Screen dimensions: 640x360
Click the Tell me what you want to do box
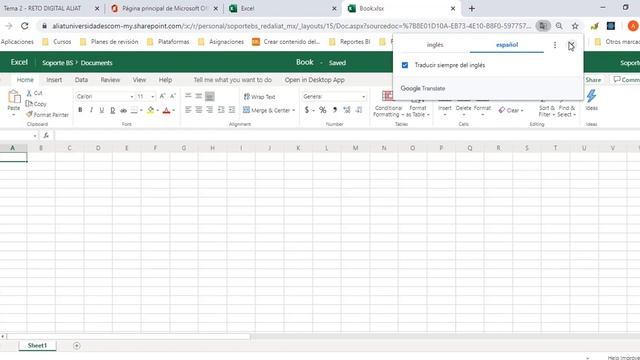233,80
